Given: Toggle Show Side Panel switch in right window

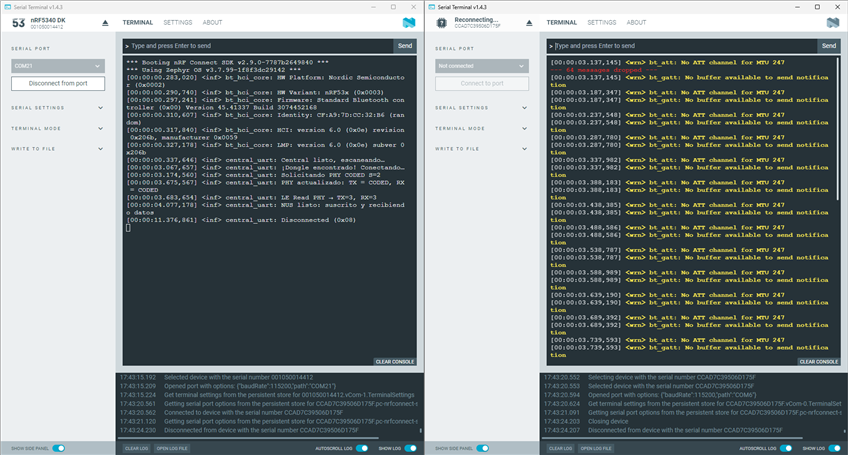Looking at the screenshot, I should pos(482,448).
